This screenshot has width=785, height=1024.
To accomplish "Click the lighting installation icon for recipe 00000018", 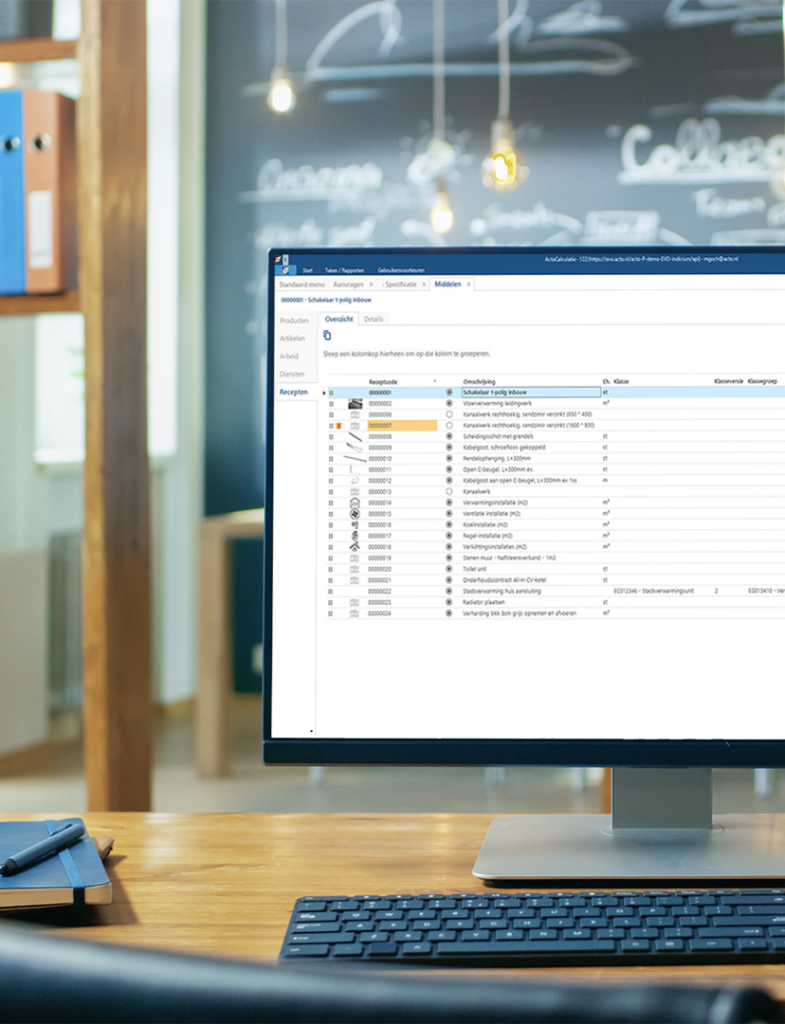I will click(x=354, y=547).
